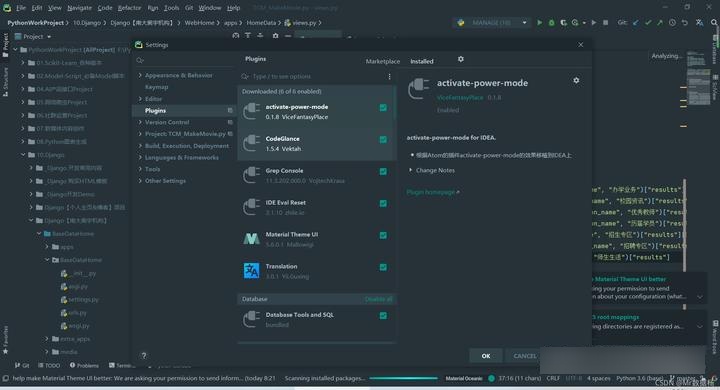Click the Project panel settings gear icon
This screenshot has height=390, width=720.
point(275,36)
